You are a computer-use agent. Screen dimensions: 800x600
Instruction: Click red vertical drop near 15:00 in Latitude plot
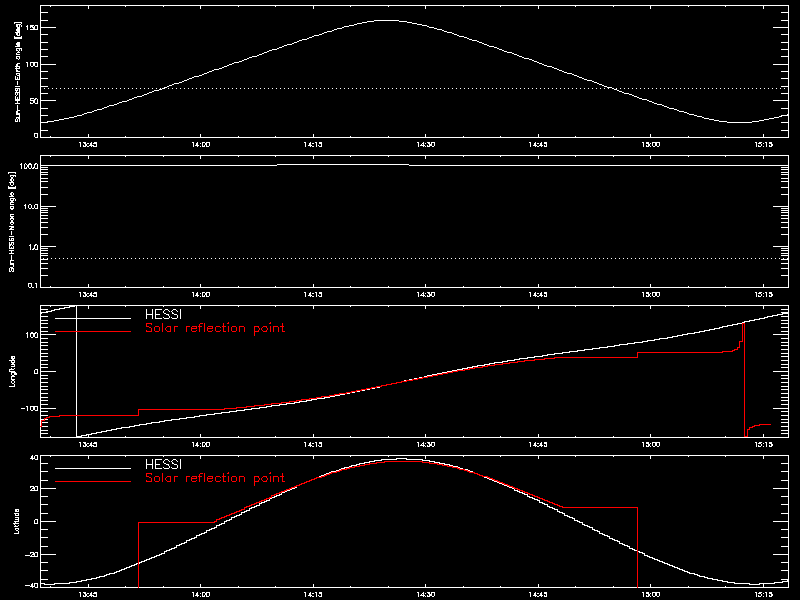637,547
